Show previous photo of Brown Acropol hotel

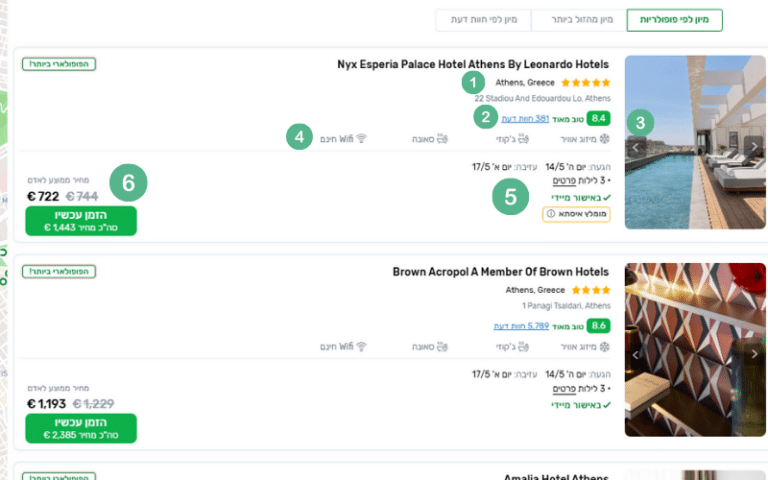(x=634, y=353)
